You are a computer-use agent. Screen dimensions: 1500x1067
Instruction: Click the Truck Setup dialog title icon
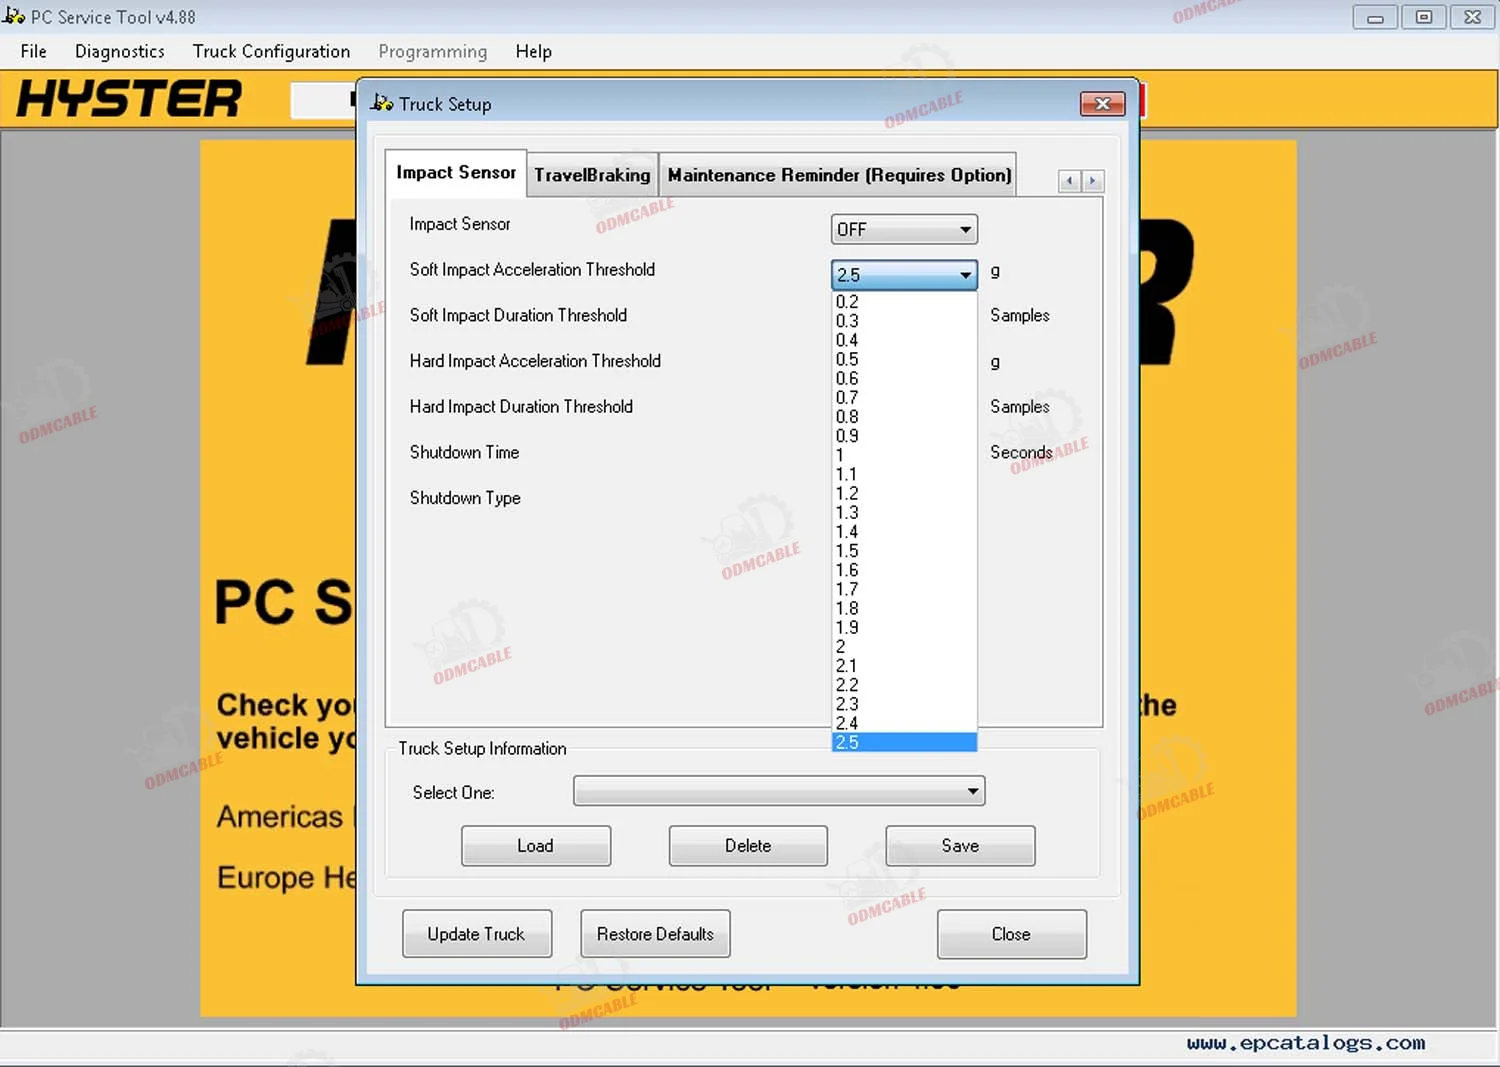(x=381, y=103)
